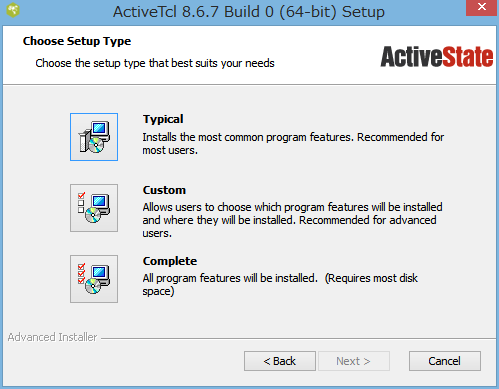Click the ActiveState logo

click(x=437, y=57)
